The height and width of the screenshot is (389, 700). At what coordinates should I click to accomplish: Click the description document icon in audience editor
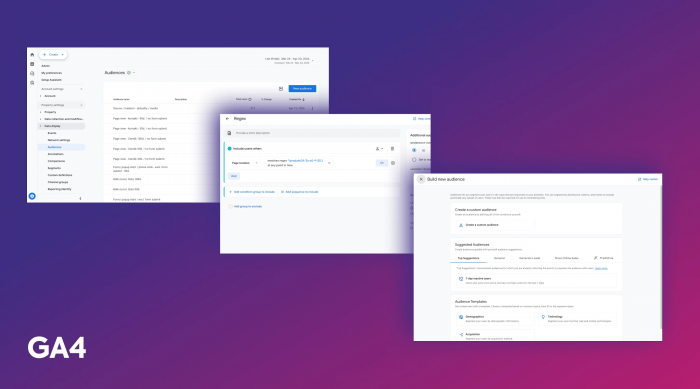click(x=229, y=133)
